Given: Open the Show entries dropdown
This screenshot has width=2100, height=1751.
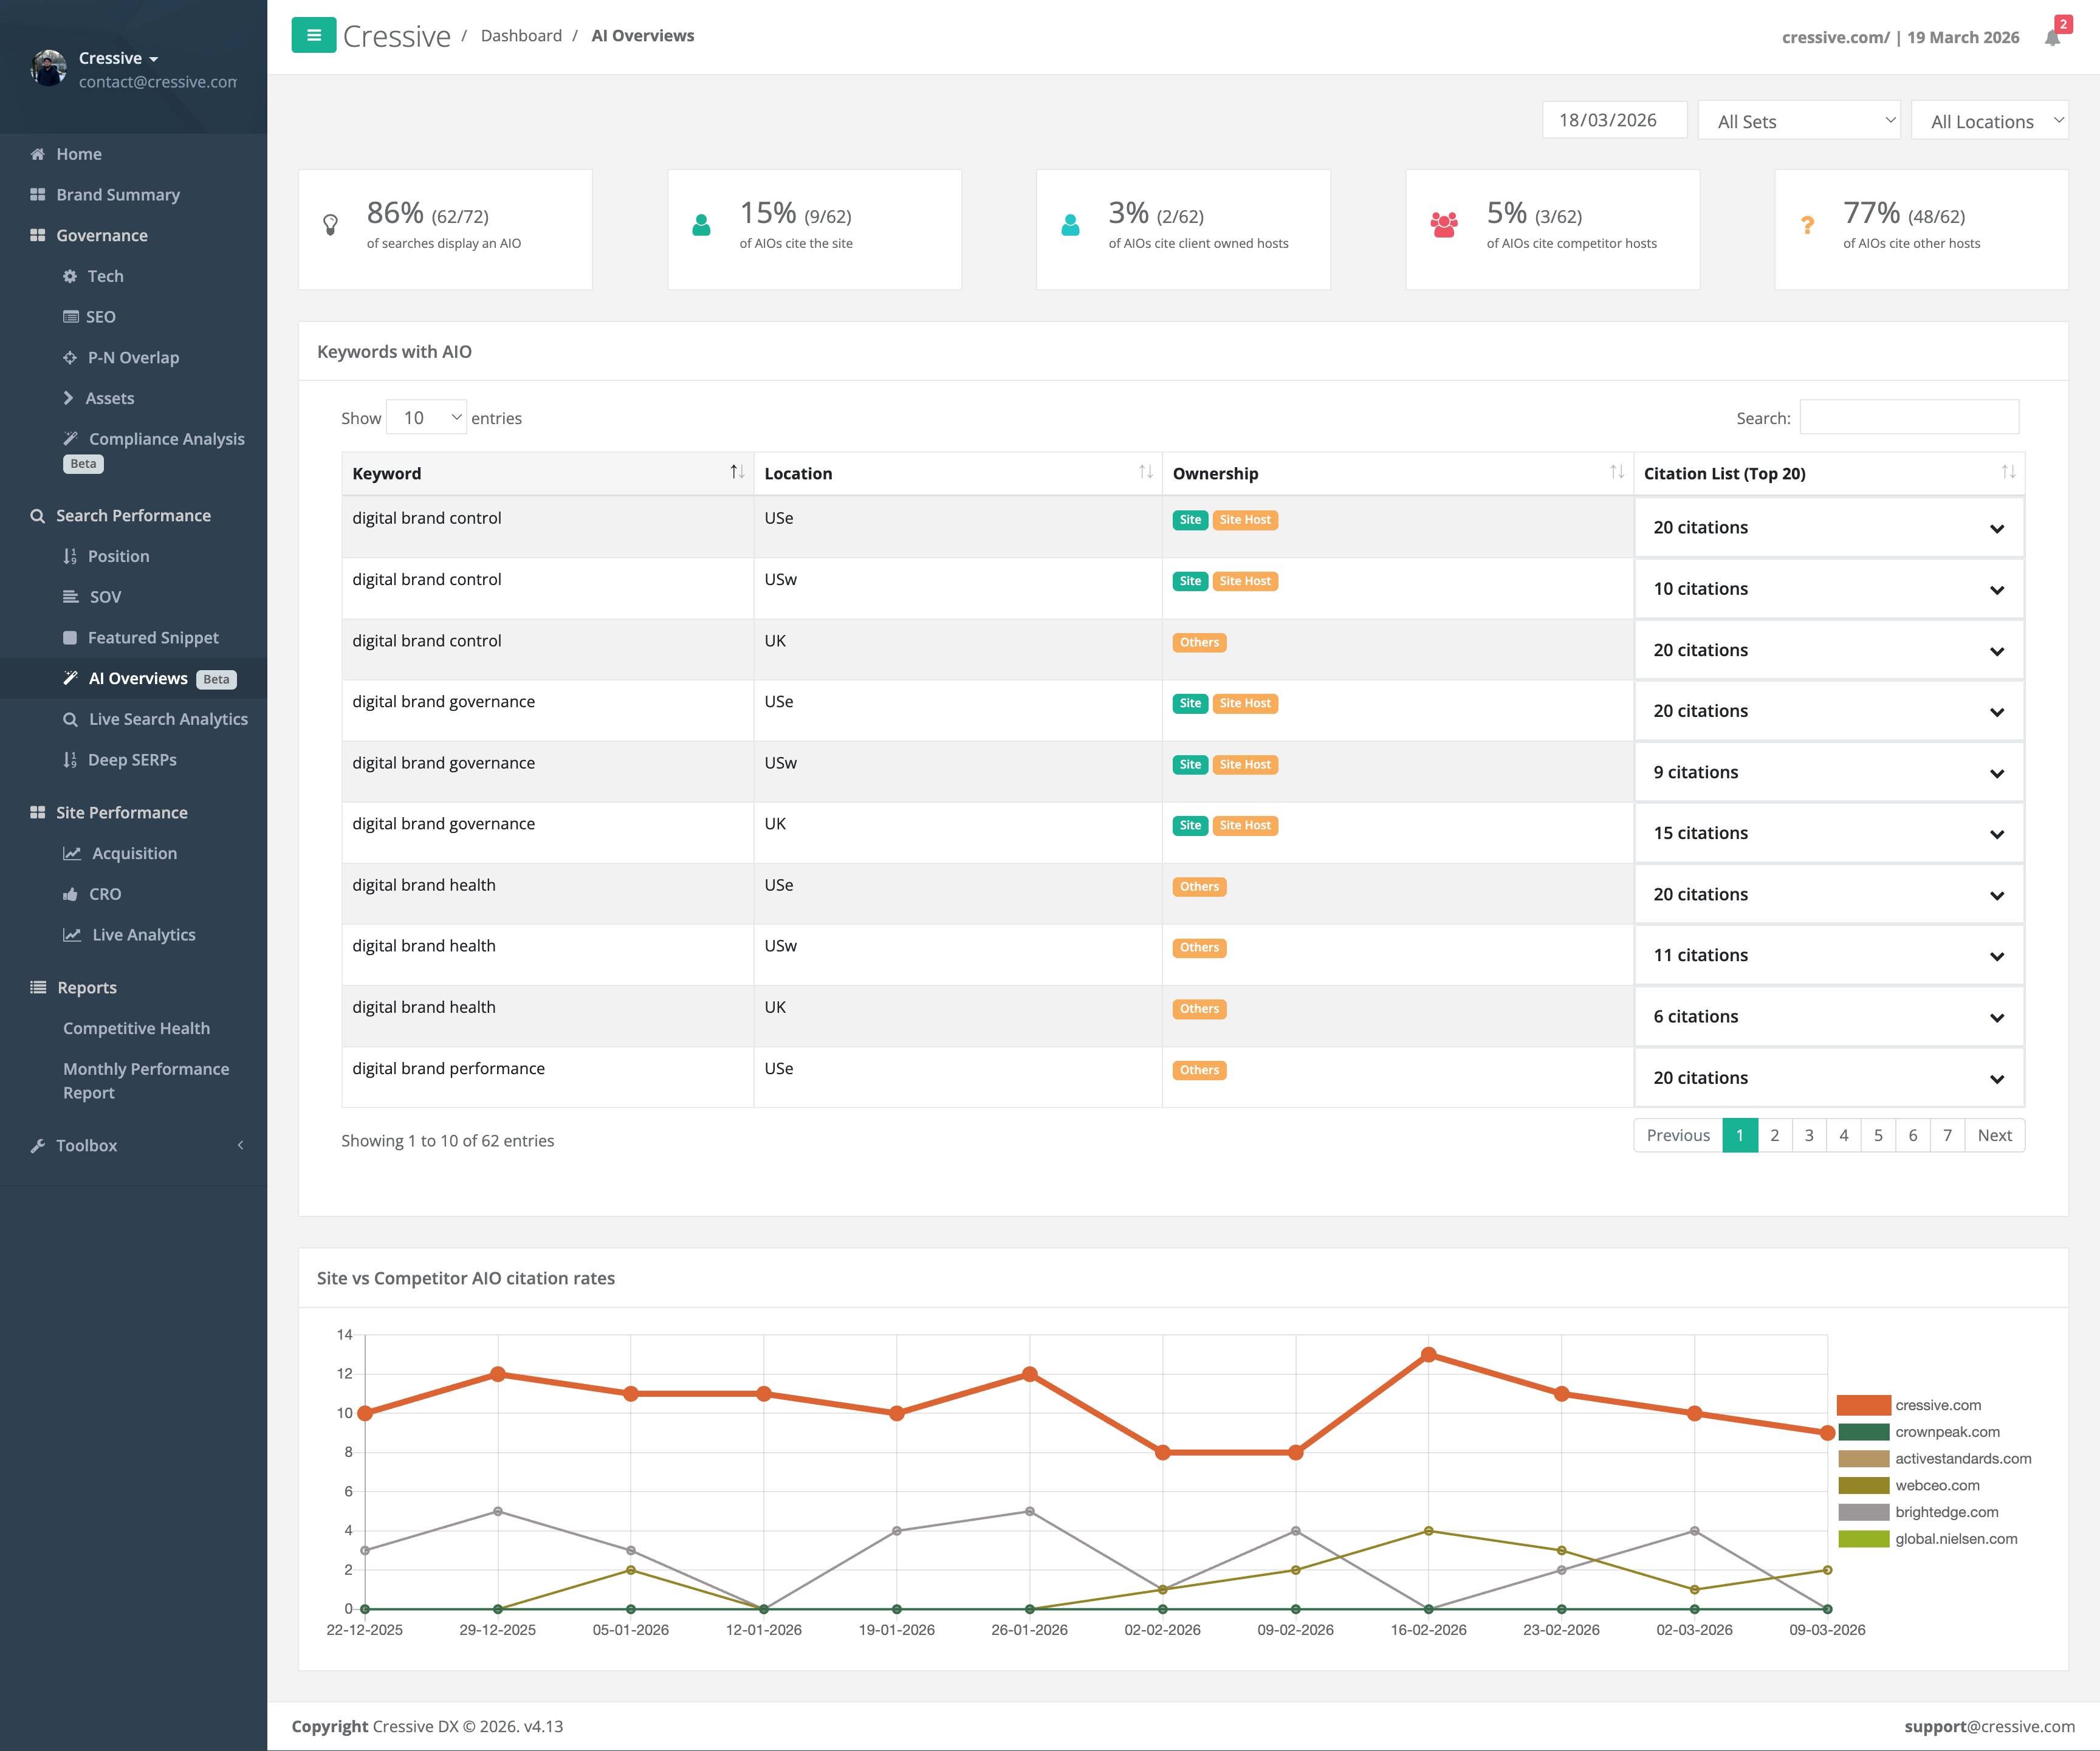Looking at the screenshot, I should (x=427, y=417).
